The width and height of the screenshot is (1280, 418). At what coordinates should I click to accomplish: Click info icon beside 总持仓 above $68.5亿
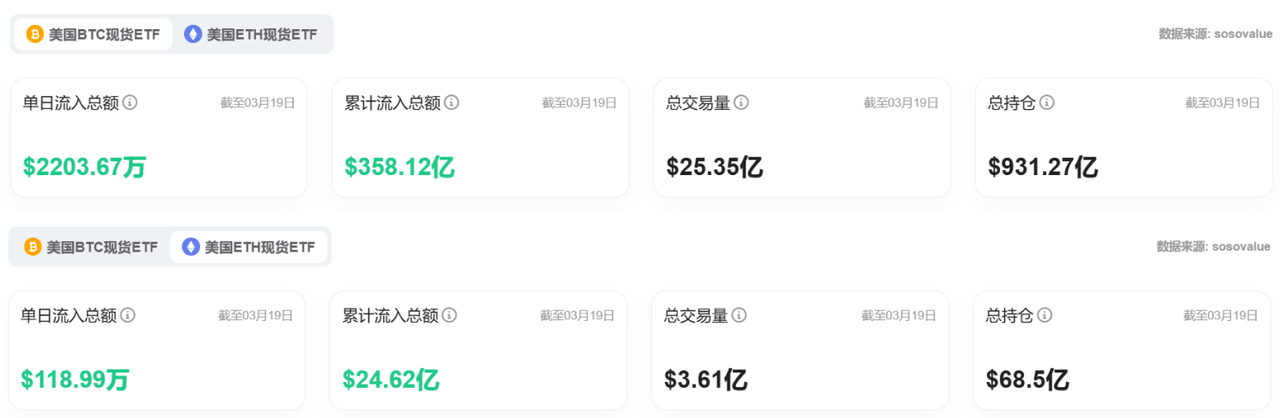tap(1044, 315)
